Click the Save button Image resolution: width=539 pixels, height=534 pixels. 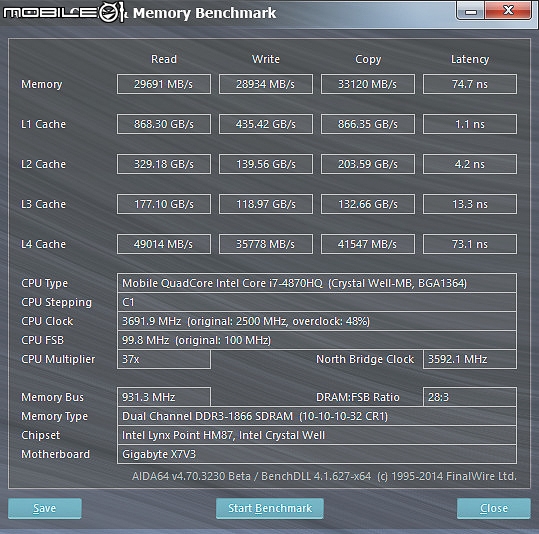(x=45, y=508)
